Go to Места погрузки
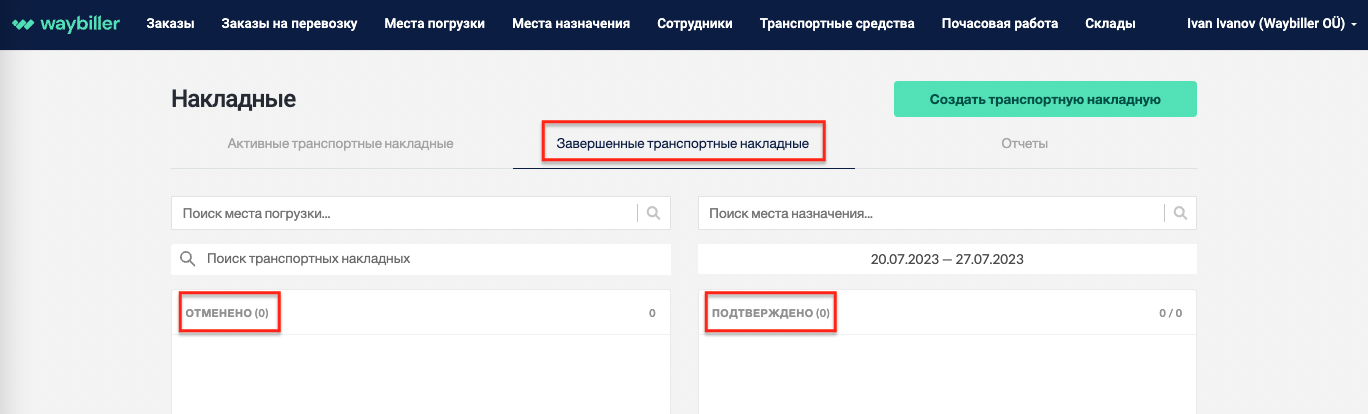Image resolution: width=1368 pixels, height=414 pixels. 434,23
